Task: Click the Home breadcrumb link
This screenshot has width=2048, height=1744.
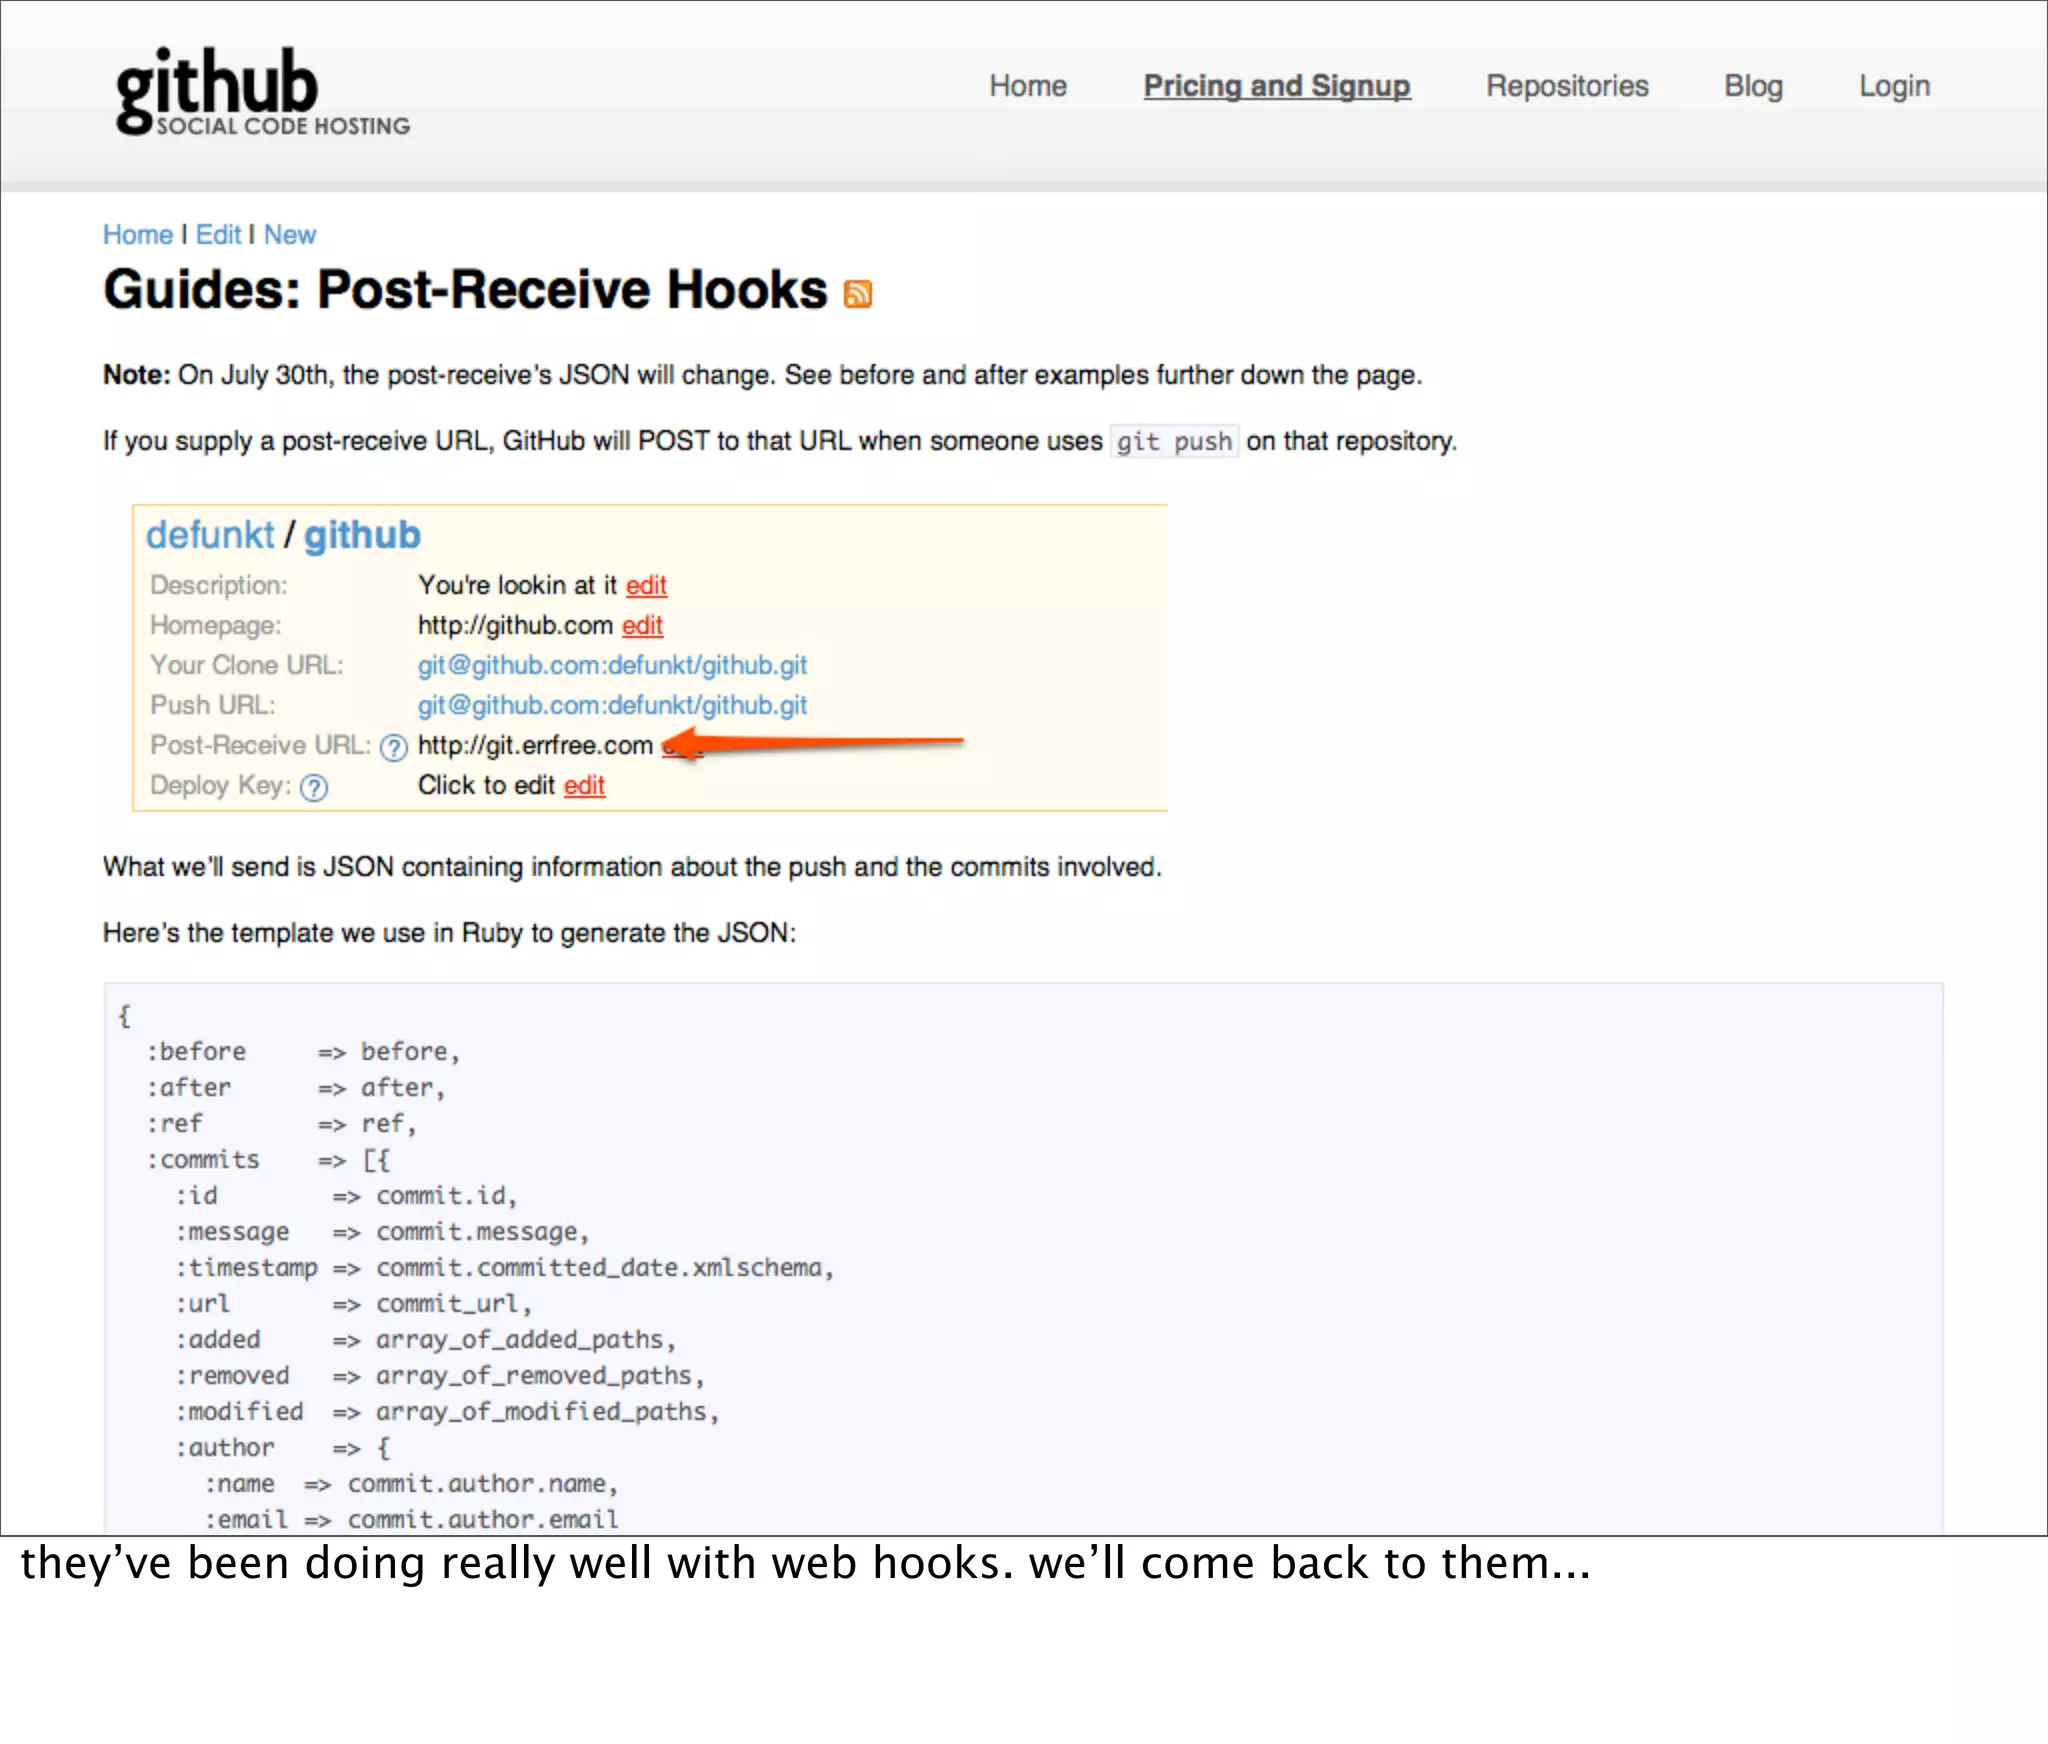Action: 138,235
